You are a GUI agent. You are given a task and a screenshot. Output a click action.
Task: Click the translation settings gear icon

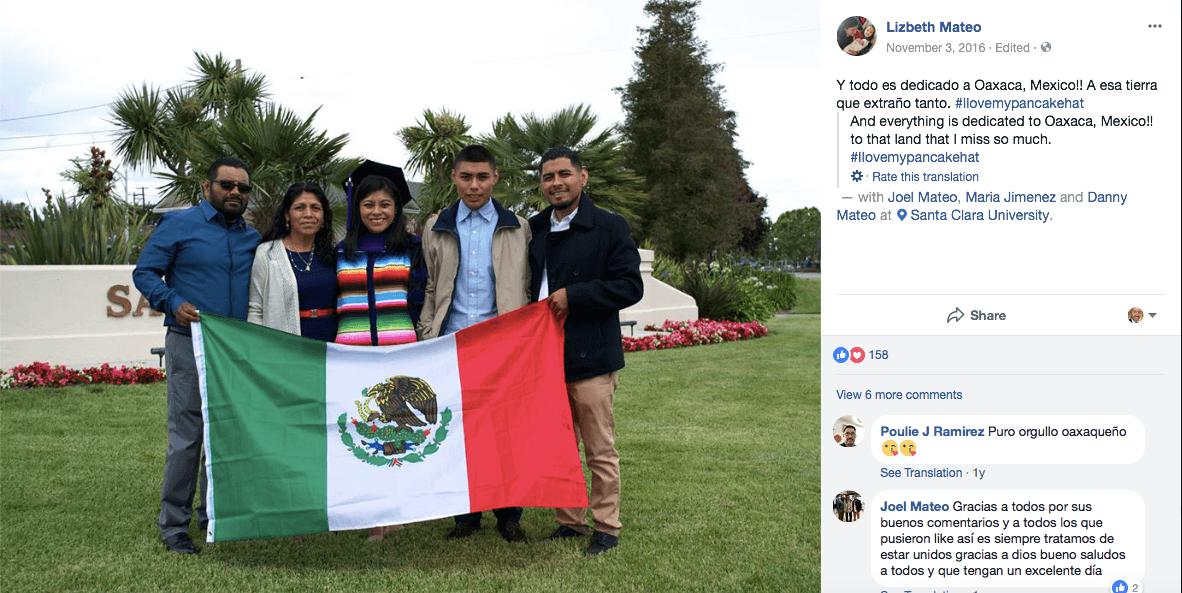pyautogui.click(x=856, y=176)
